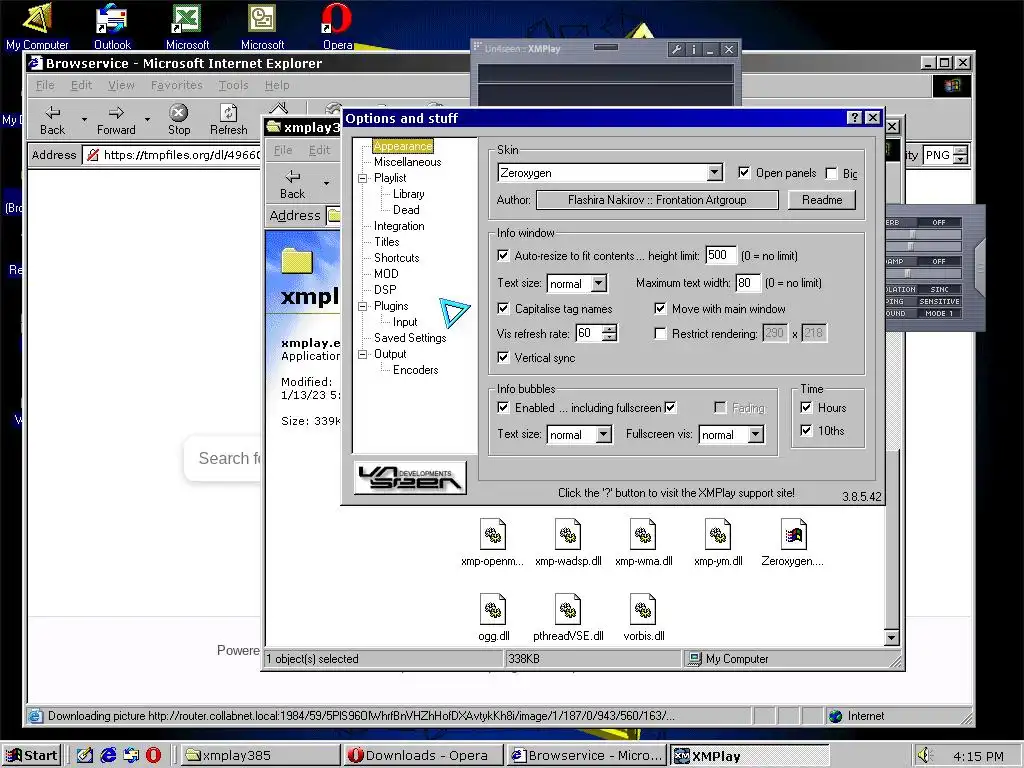Click XMPlay wrench options icon

(677, 49)
